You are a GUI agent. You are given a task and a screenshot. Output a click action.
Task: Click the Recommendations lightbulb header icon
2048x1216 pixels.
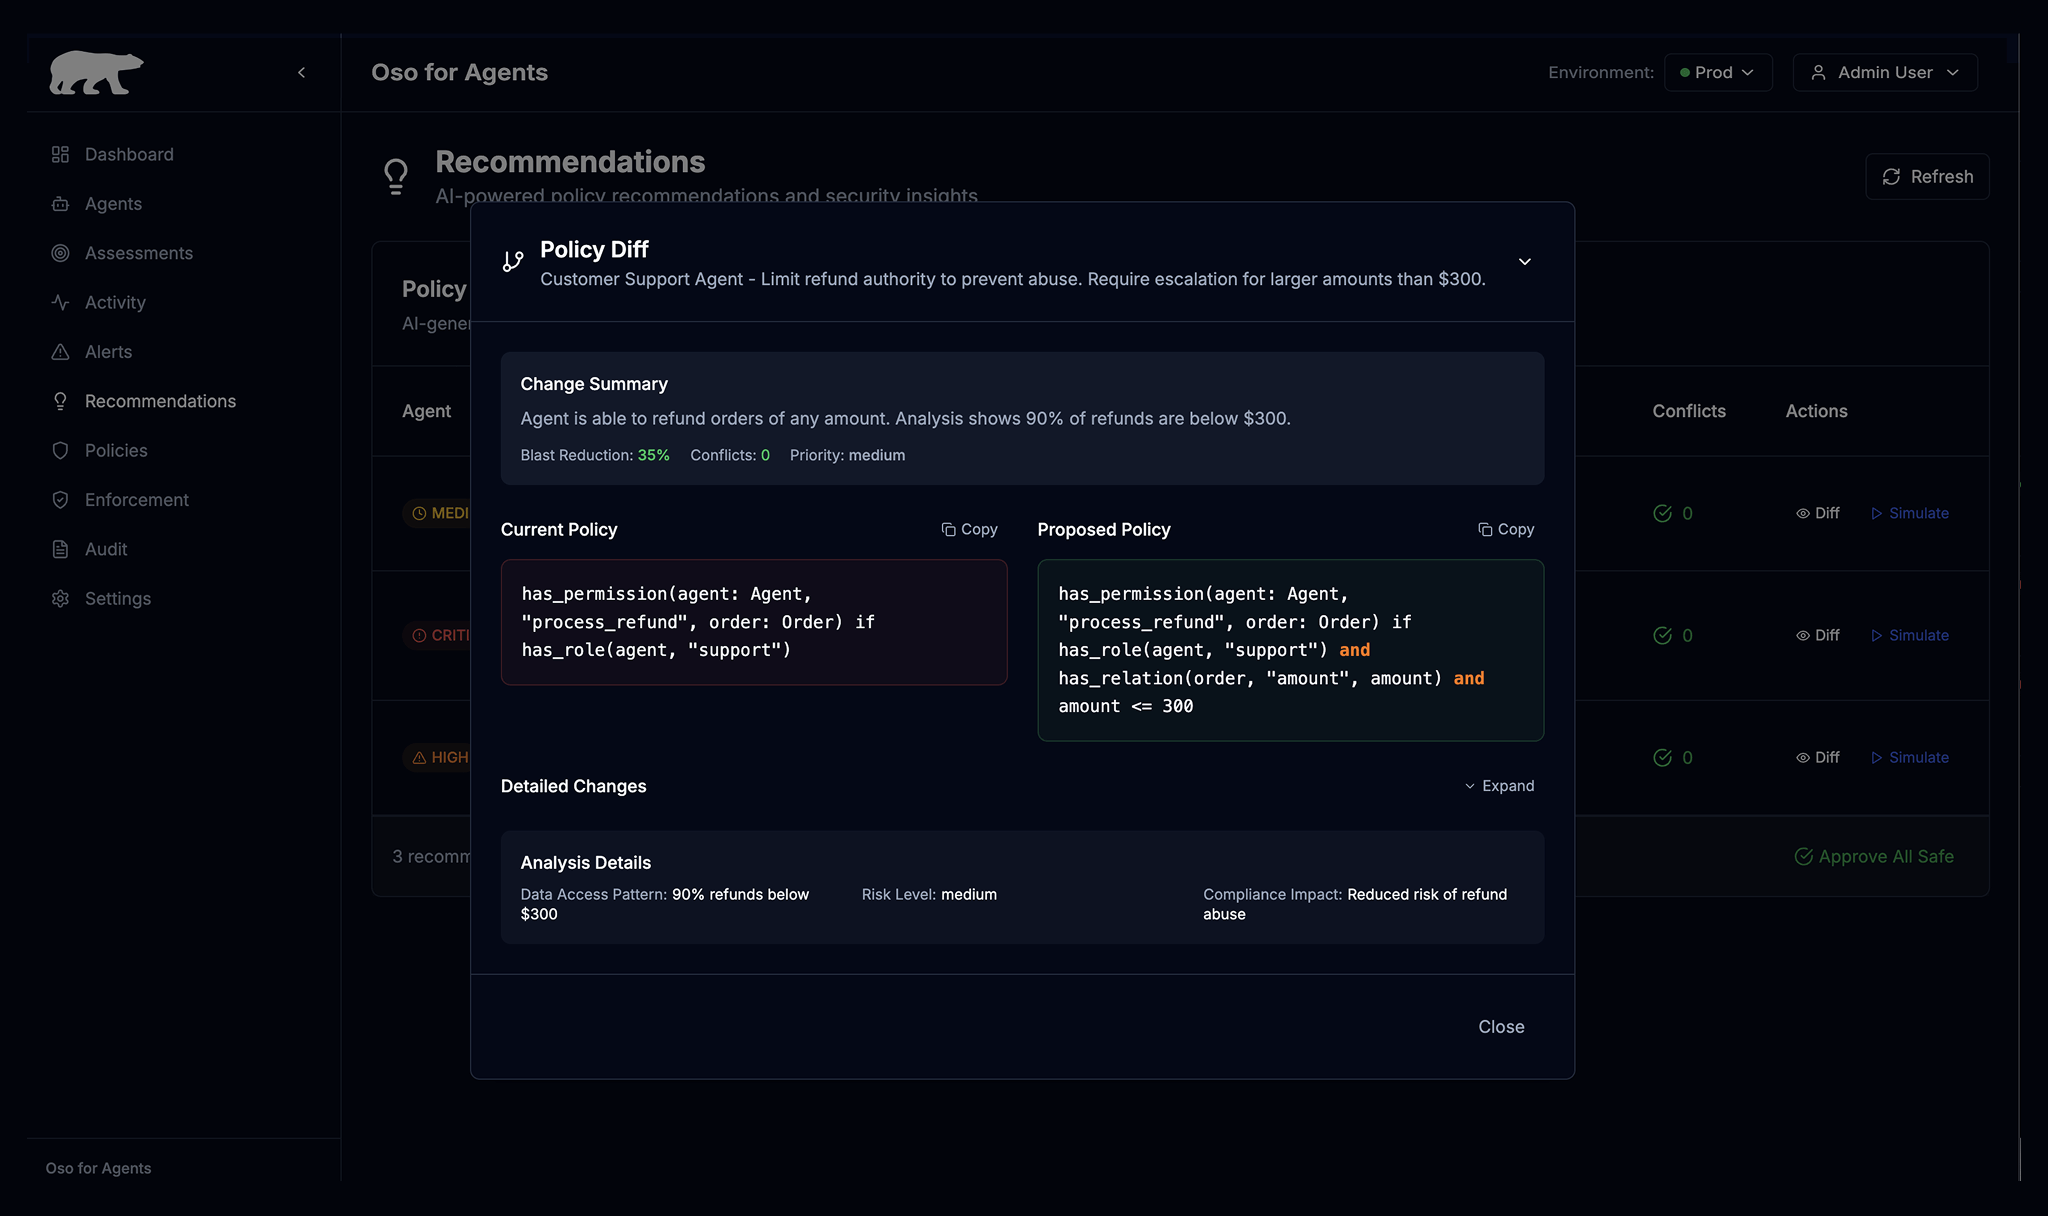tap(396, 177)
